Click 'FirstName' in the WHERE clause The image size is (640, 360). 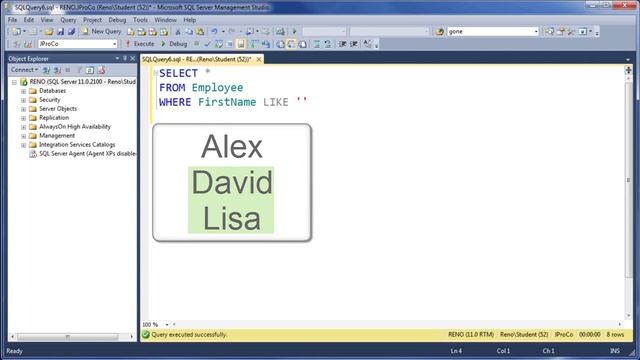coord(227,102)
